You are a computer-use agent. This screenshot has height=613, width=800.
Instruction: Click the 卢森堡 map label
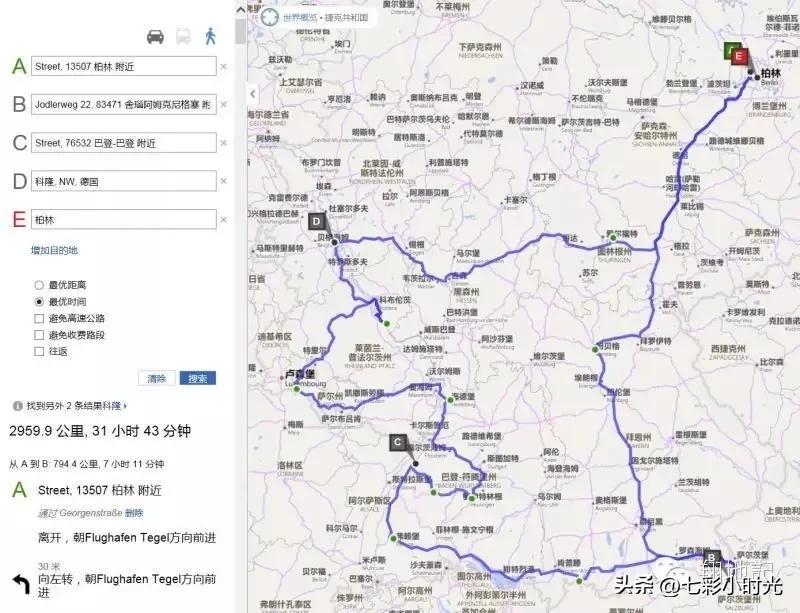(x=300, y=374)
